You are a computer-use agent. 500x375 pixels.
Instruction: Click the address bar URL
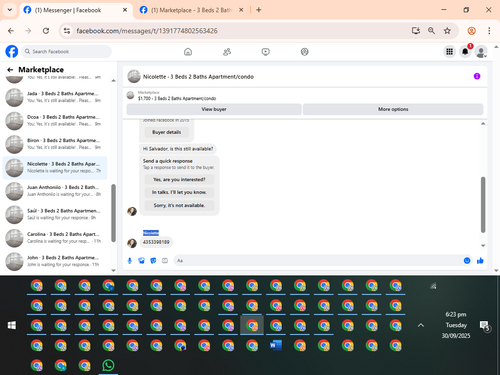click(x=147, y=31)
